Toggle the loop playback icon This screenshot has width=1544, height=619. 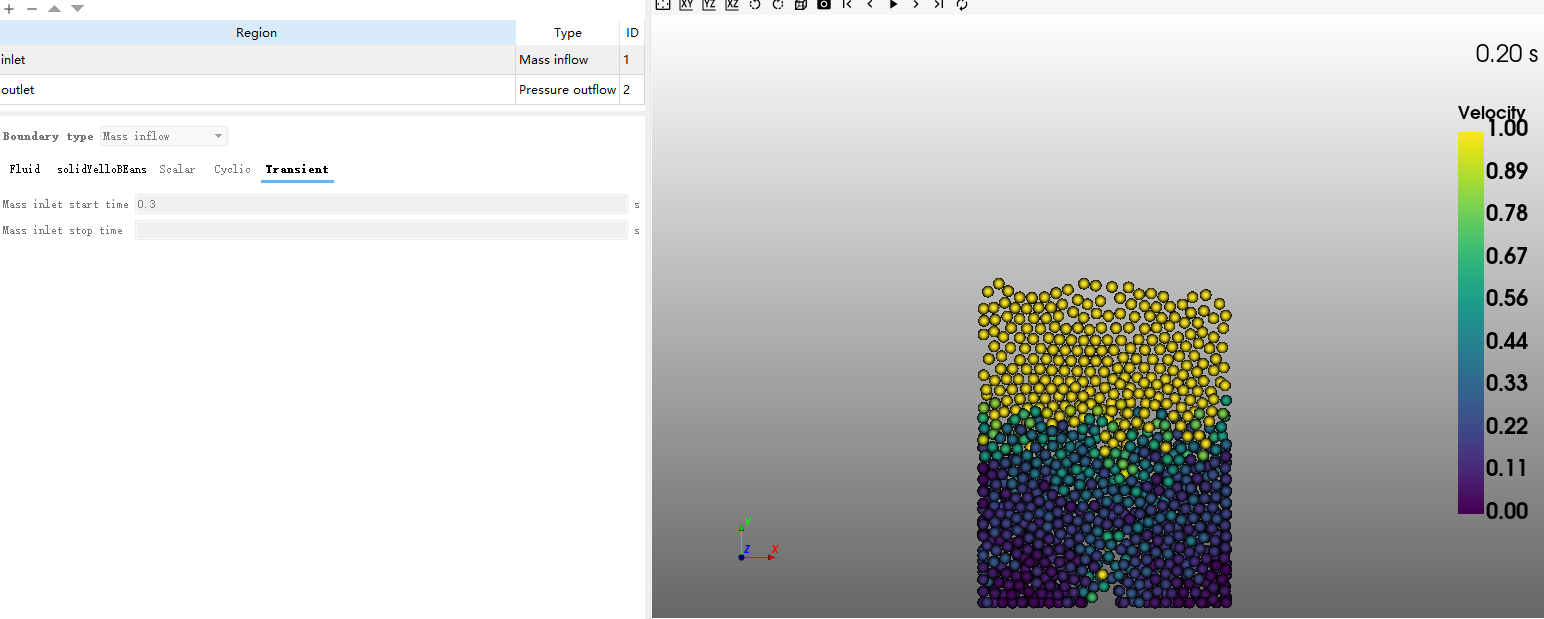click(962, 4)
